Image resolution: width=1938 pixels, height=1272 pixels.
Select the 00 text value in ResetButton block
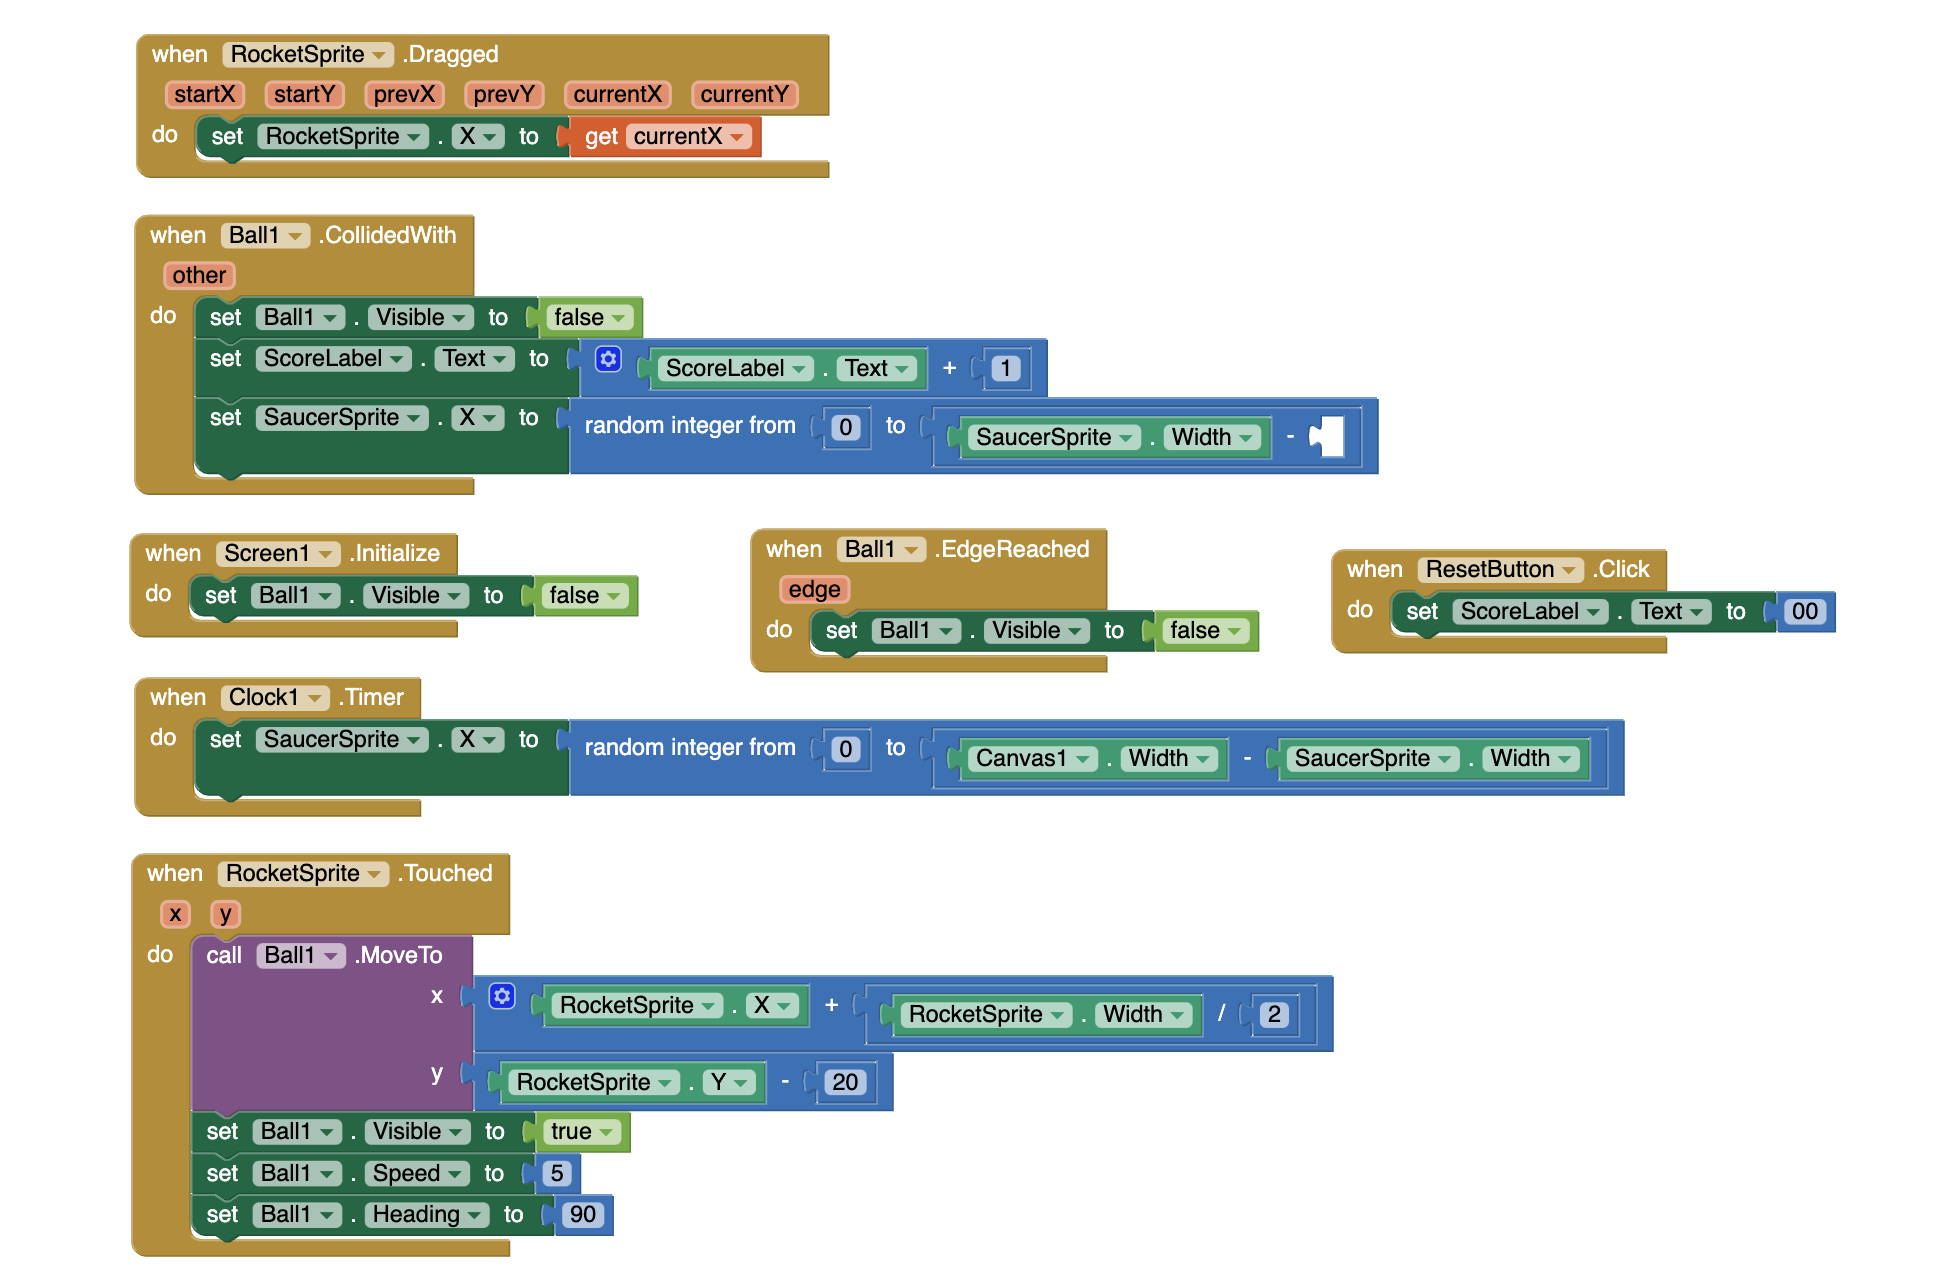[1804, 612]
